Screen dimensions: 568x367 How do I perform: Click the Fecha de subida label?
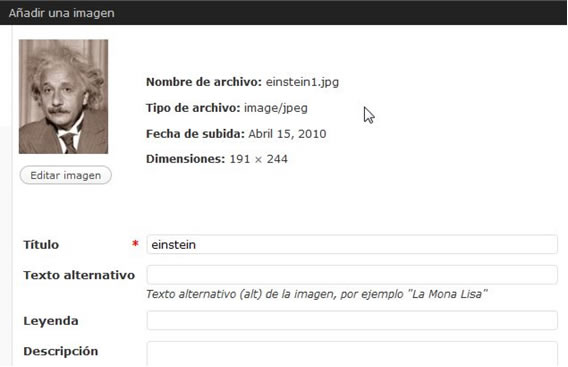click(x=195, y=134)
